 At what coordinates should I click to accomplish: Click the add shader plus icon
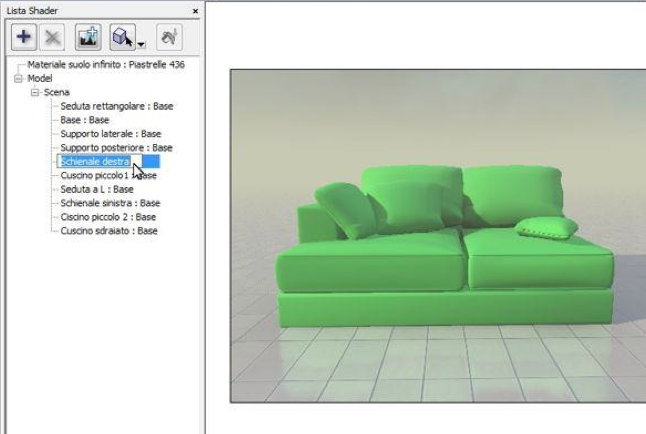point(24,37)
